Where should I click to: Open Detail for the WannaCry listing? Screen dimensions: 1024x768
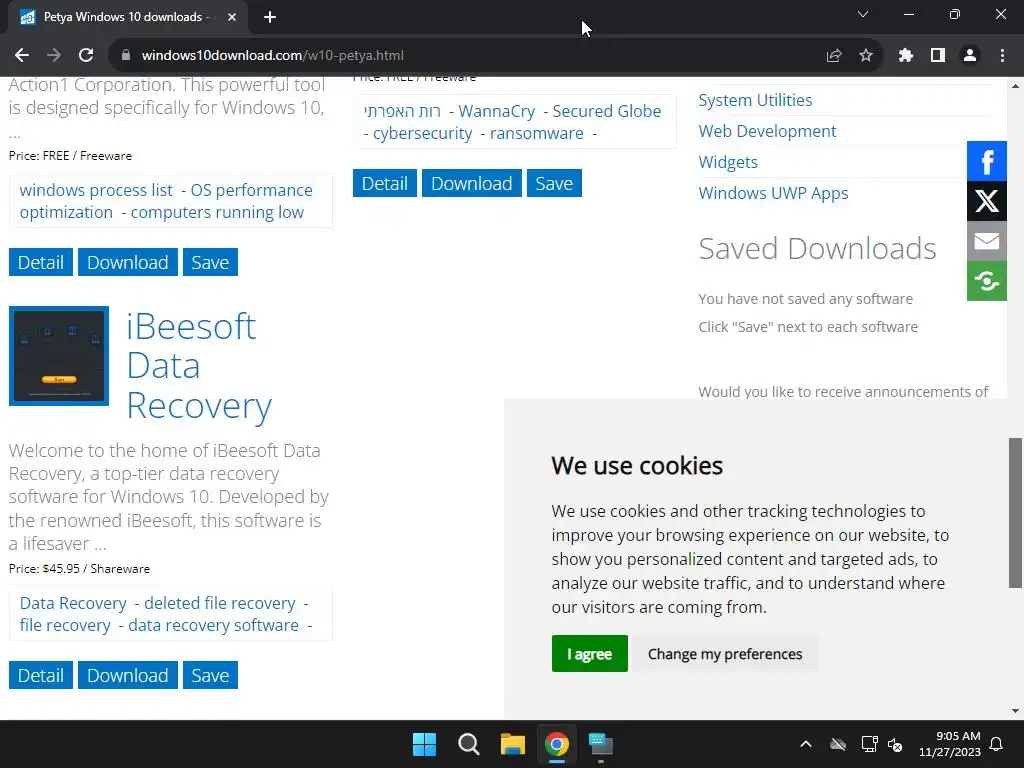(385, 184)
